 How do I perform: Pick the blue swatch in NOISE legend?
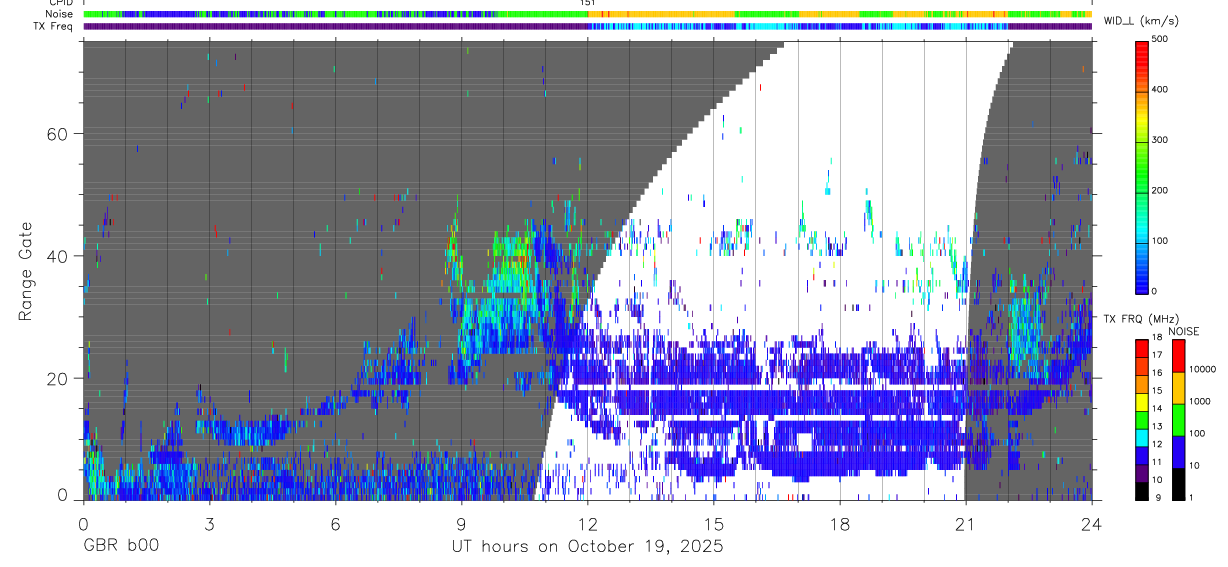pos(1177,452)
